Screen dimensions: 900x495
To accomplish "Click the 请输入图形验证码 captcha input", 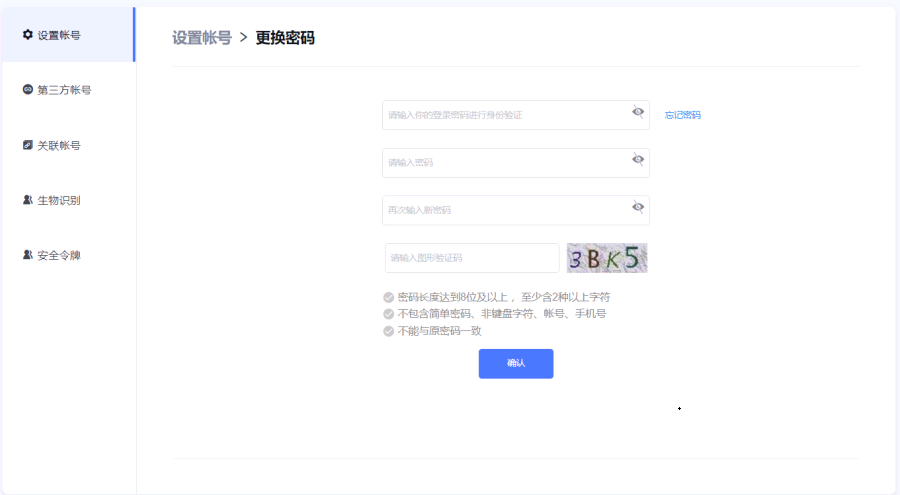I will click(x=471, y=258).
